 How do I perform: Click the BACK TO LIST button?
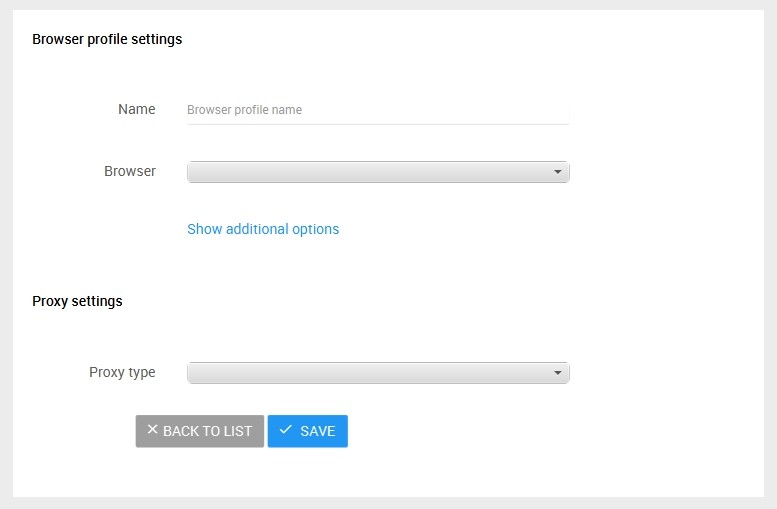click(200, 431)
